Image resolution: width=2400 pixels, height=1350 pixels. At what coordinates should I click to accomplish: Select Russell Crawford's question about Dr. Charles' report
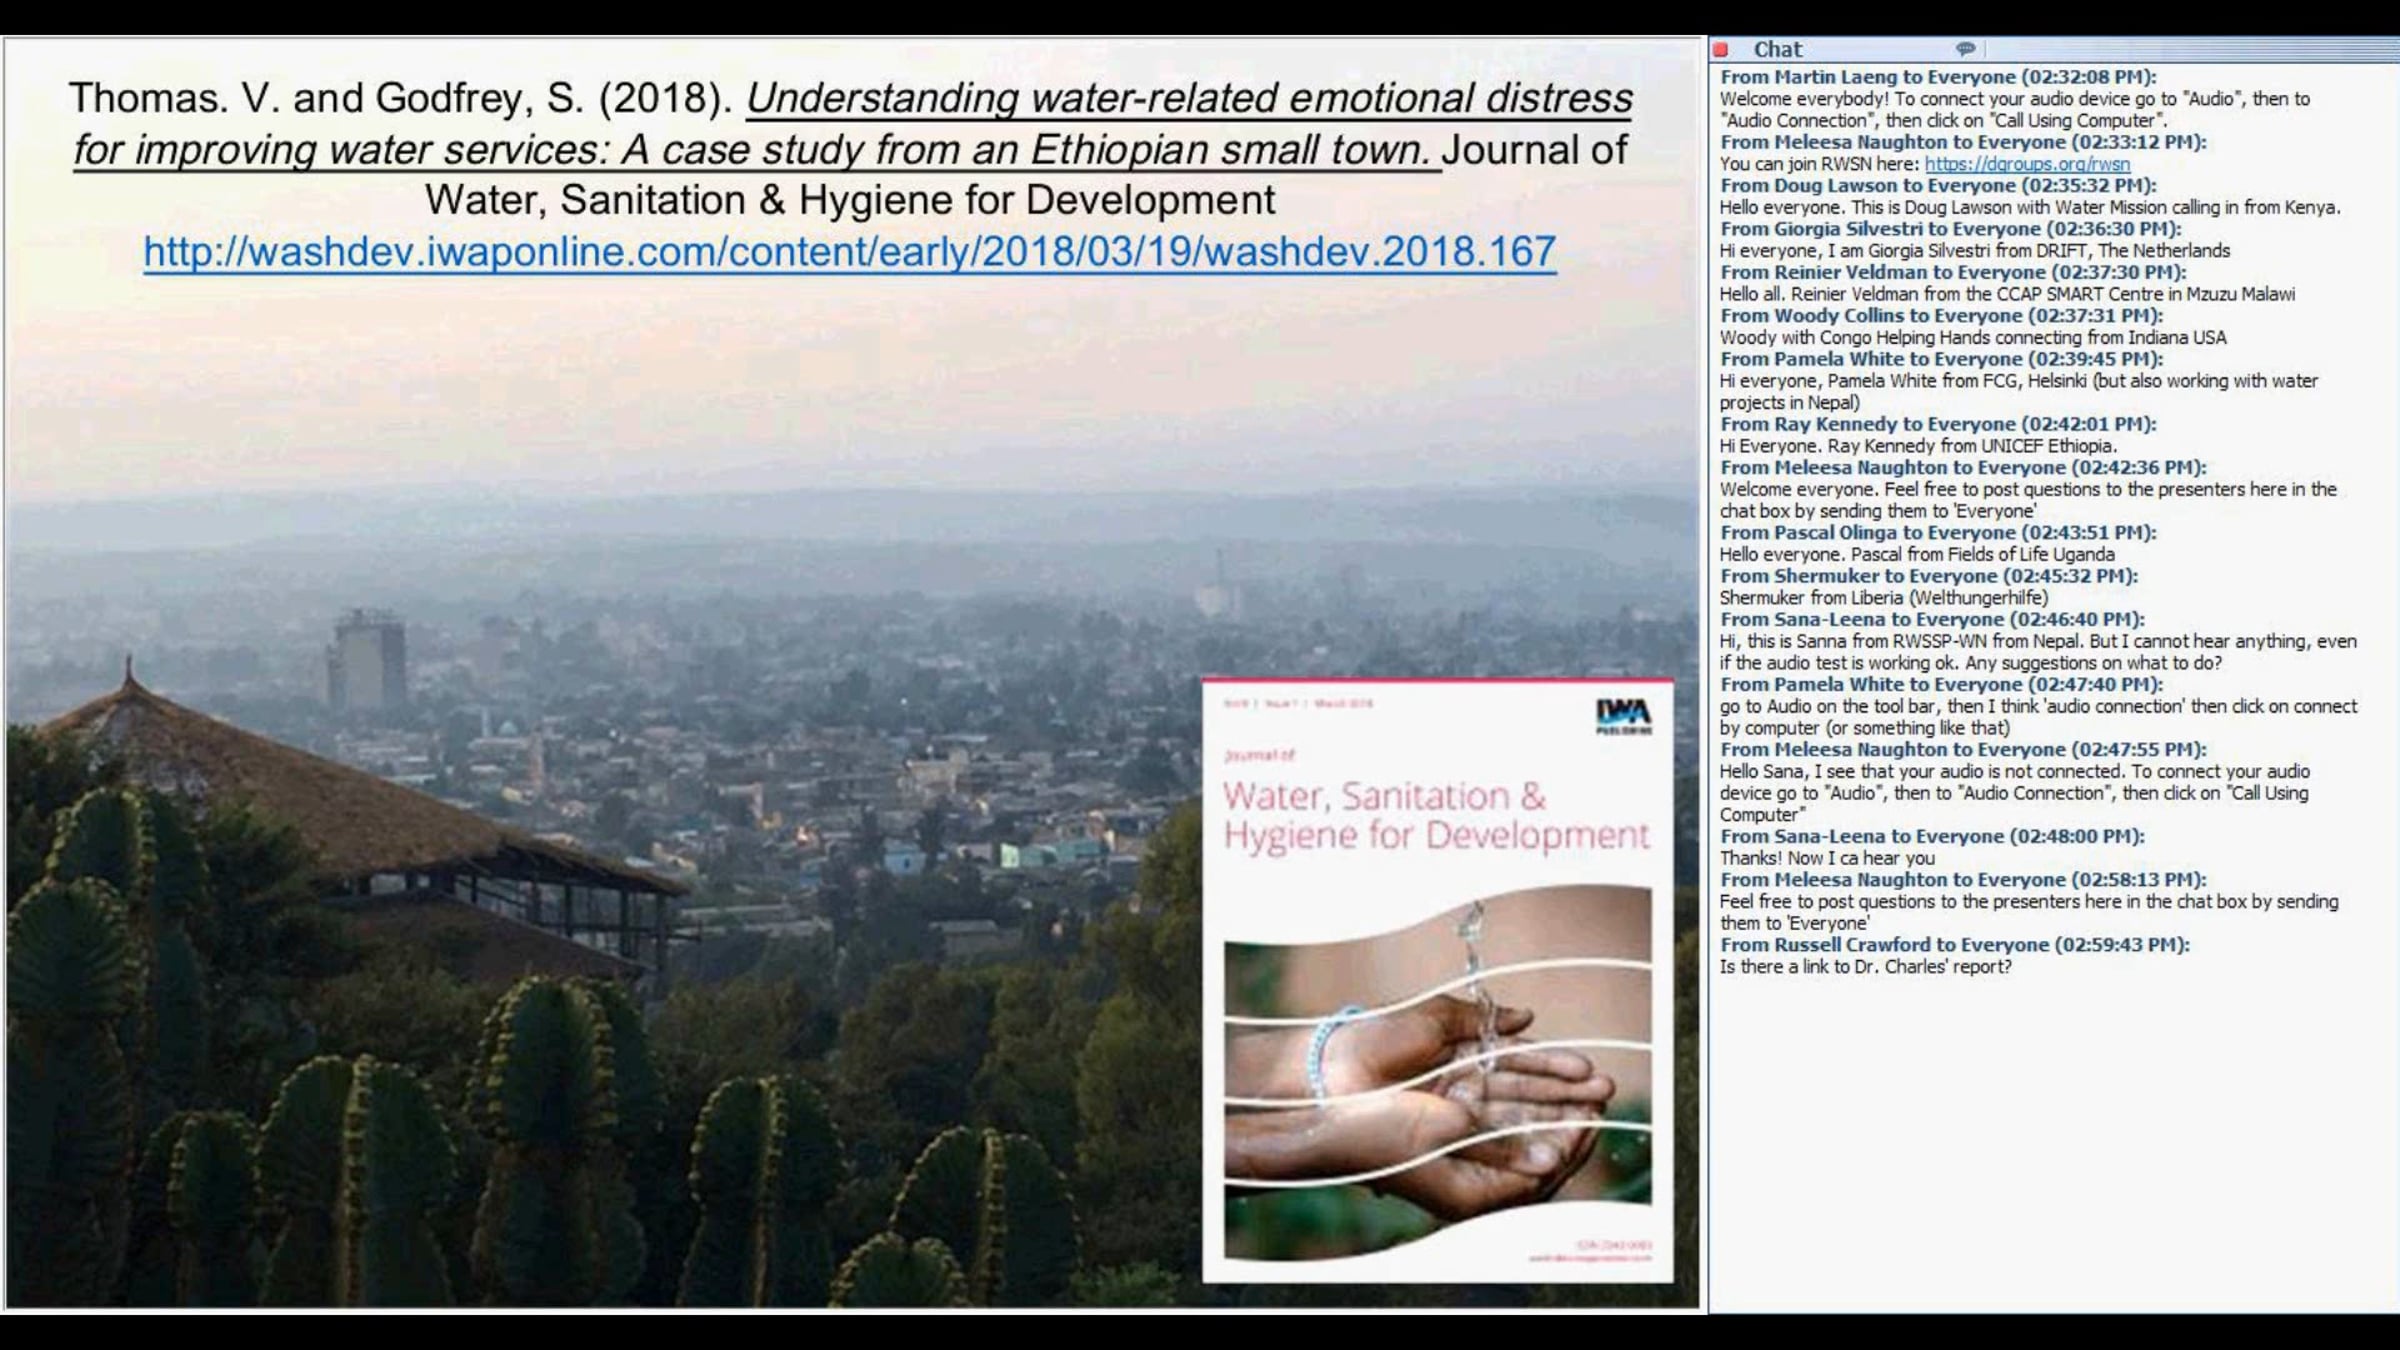click(x=1865, y=967)
